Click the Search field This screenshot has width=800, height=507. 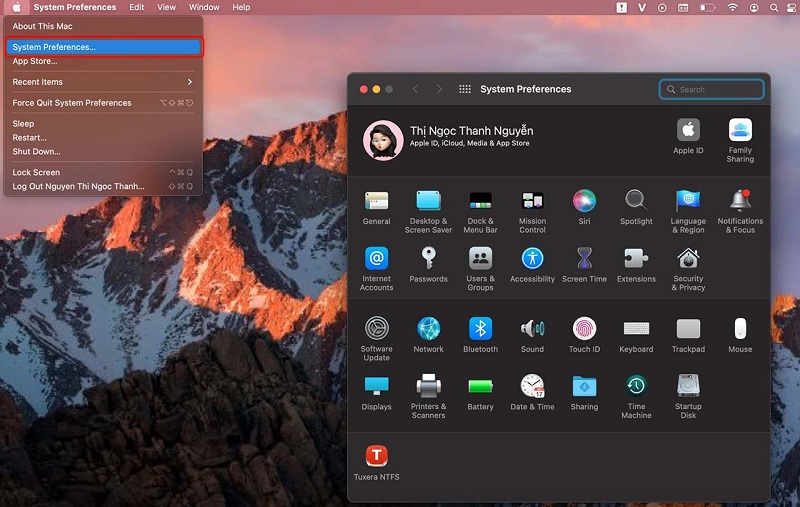[x=711, y=89]
